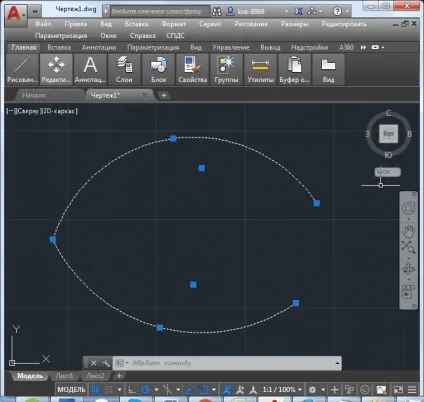Expand the command line history arrow
The image size is (424, 402).
[x=337, y=363]
